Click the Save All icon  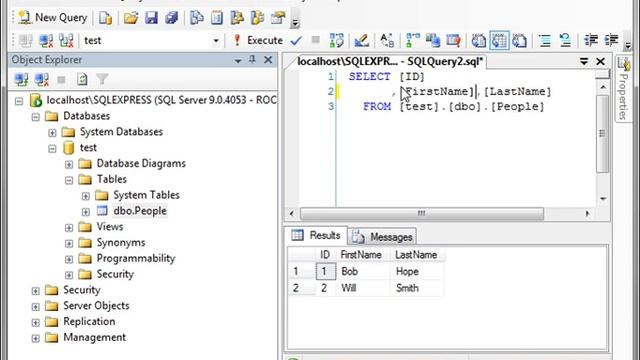[171, 18]
